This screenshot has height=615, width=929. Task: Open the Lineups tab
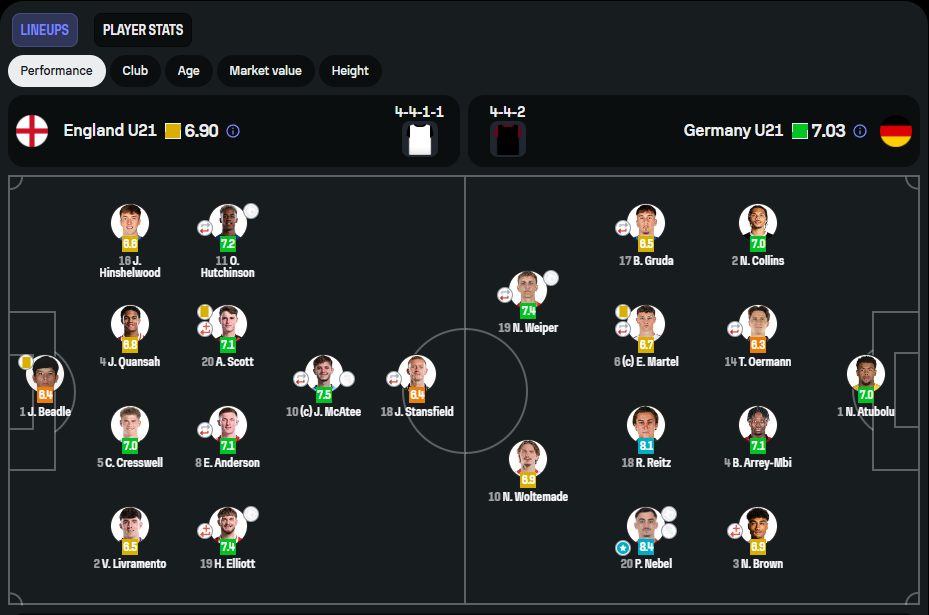pyautogui.click(x=45, y=30)
